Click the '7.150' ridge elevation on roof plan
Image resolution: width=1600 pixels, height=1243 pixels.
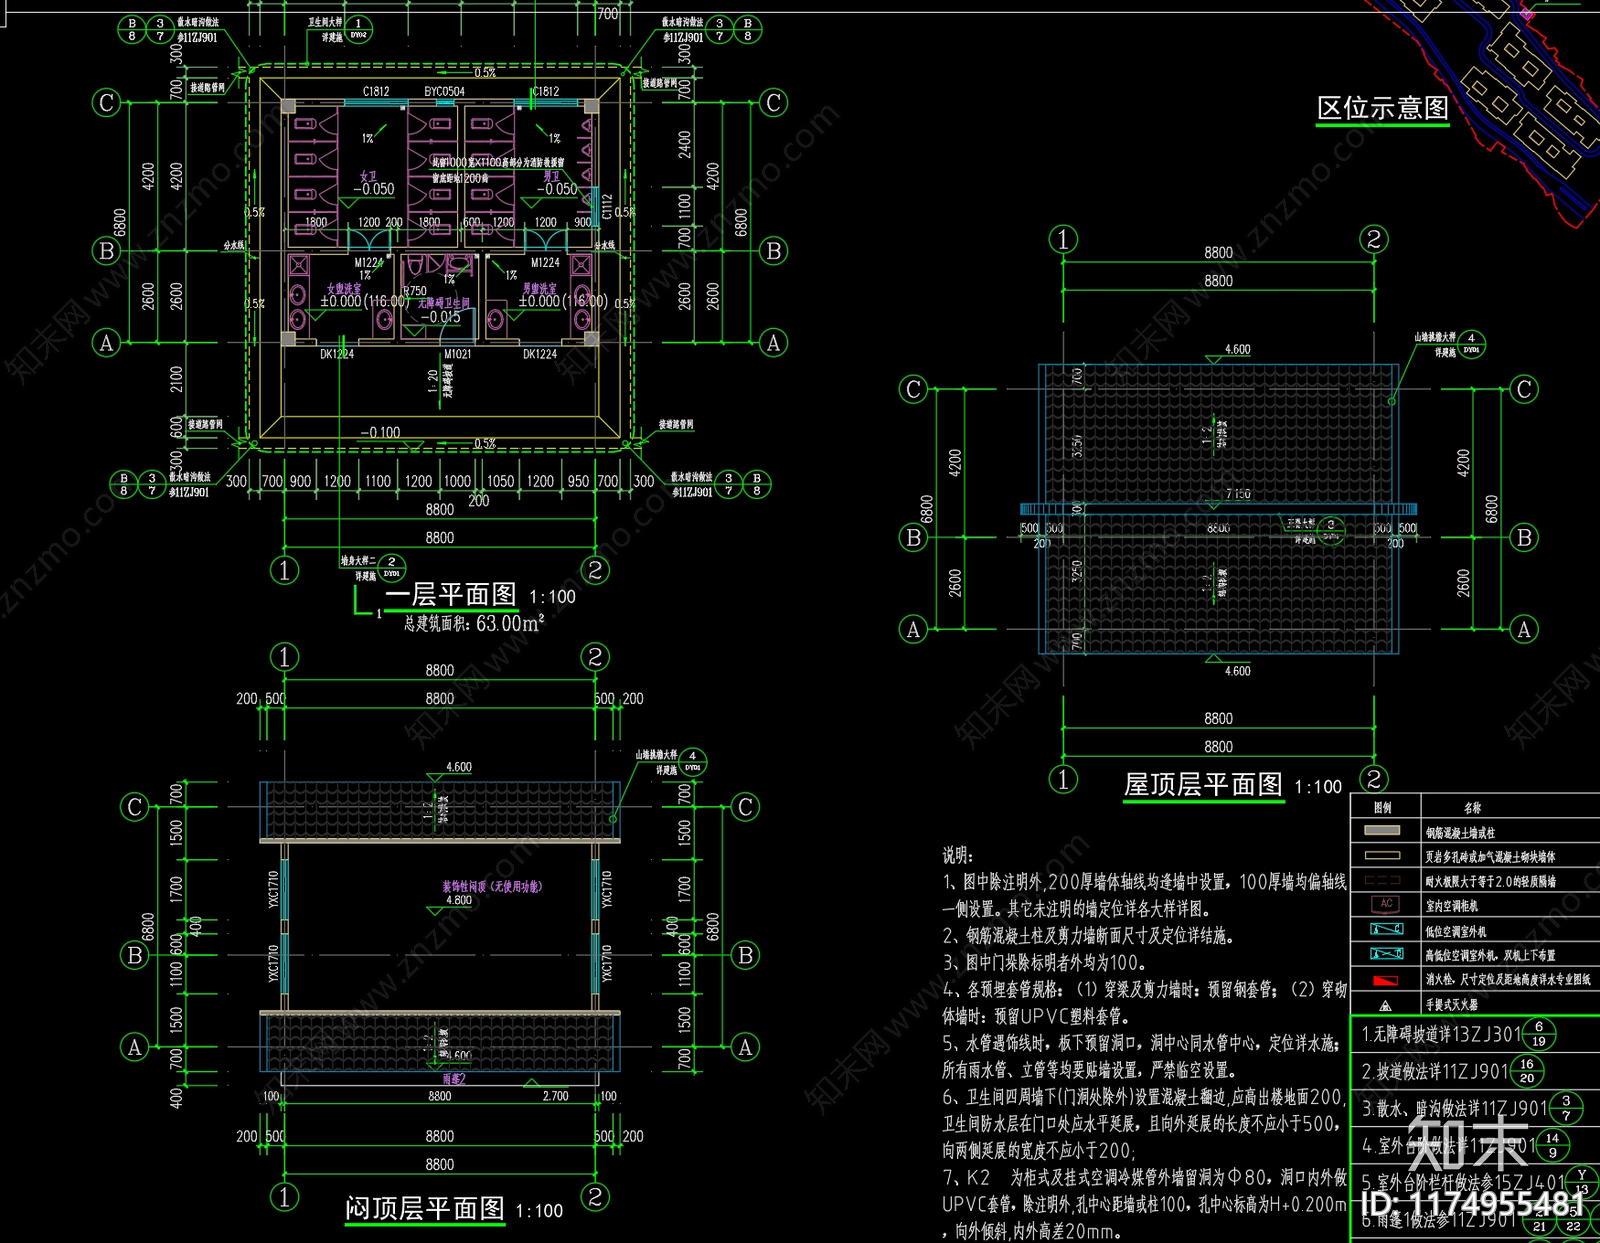click(x=1238, y=494)
